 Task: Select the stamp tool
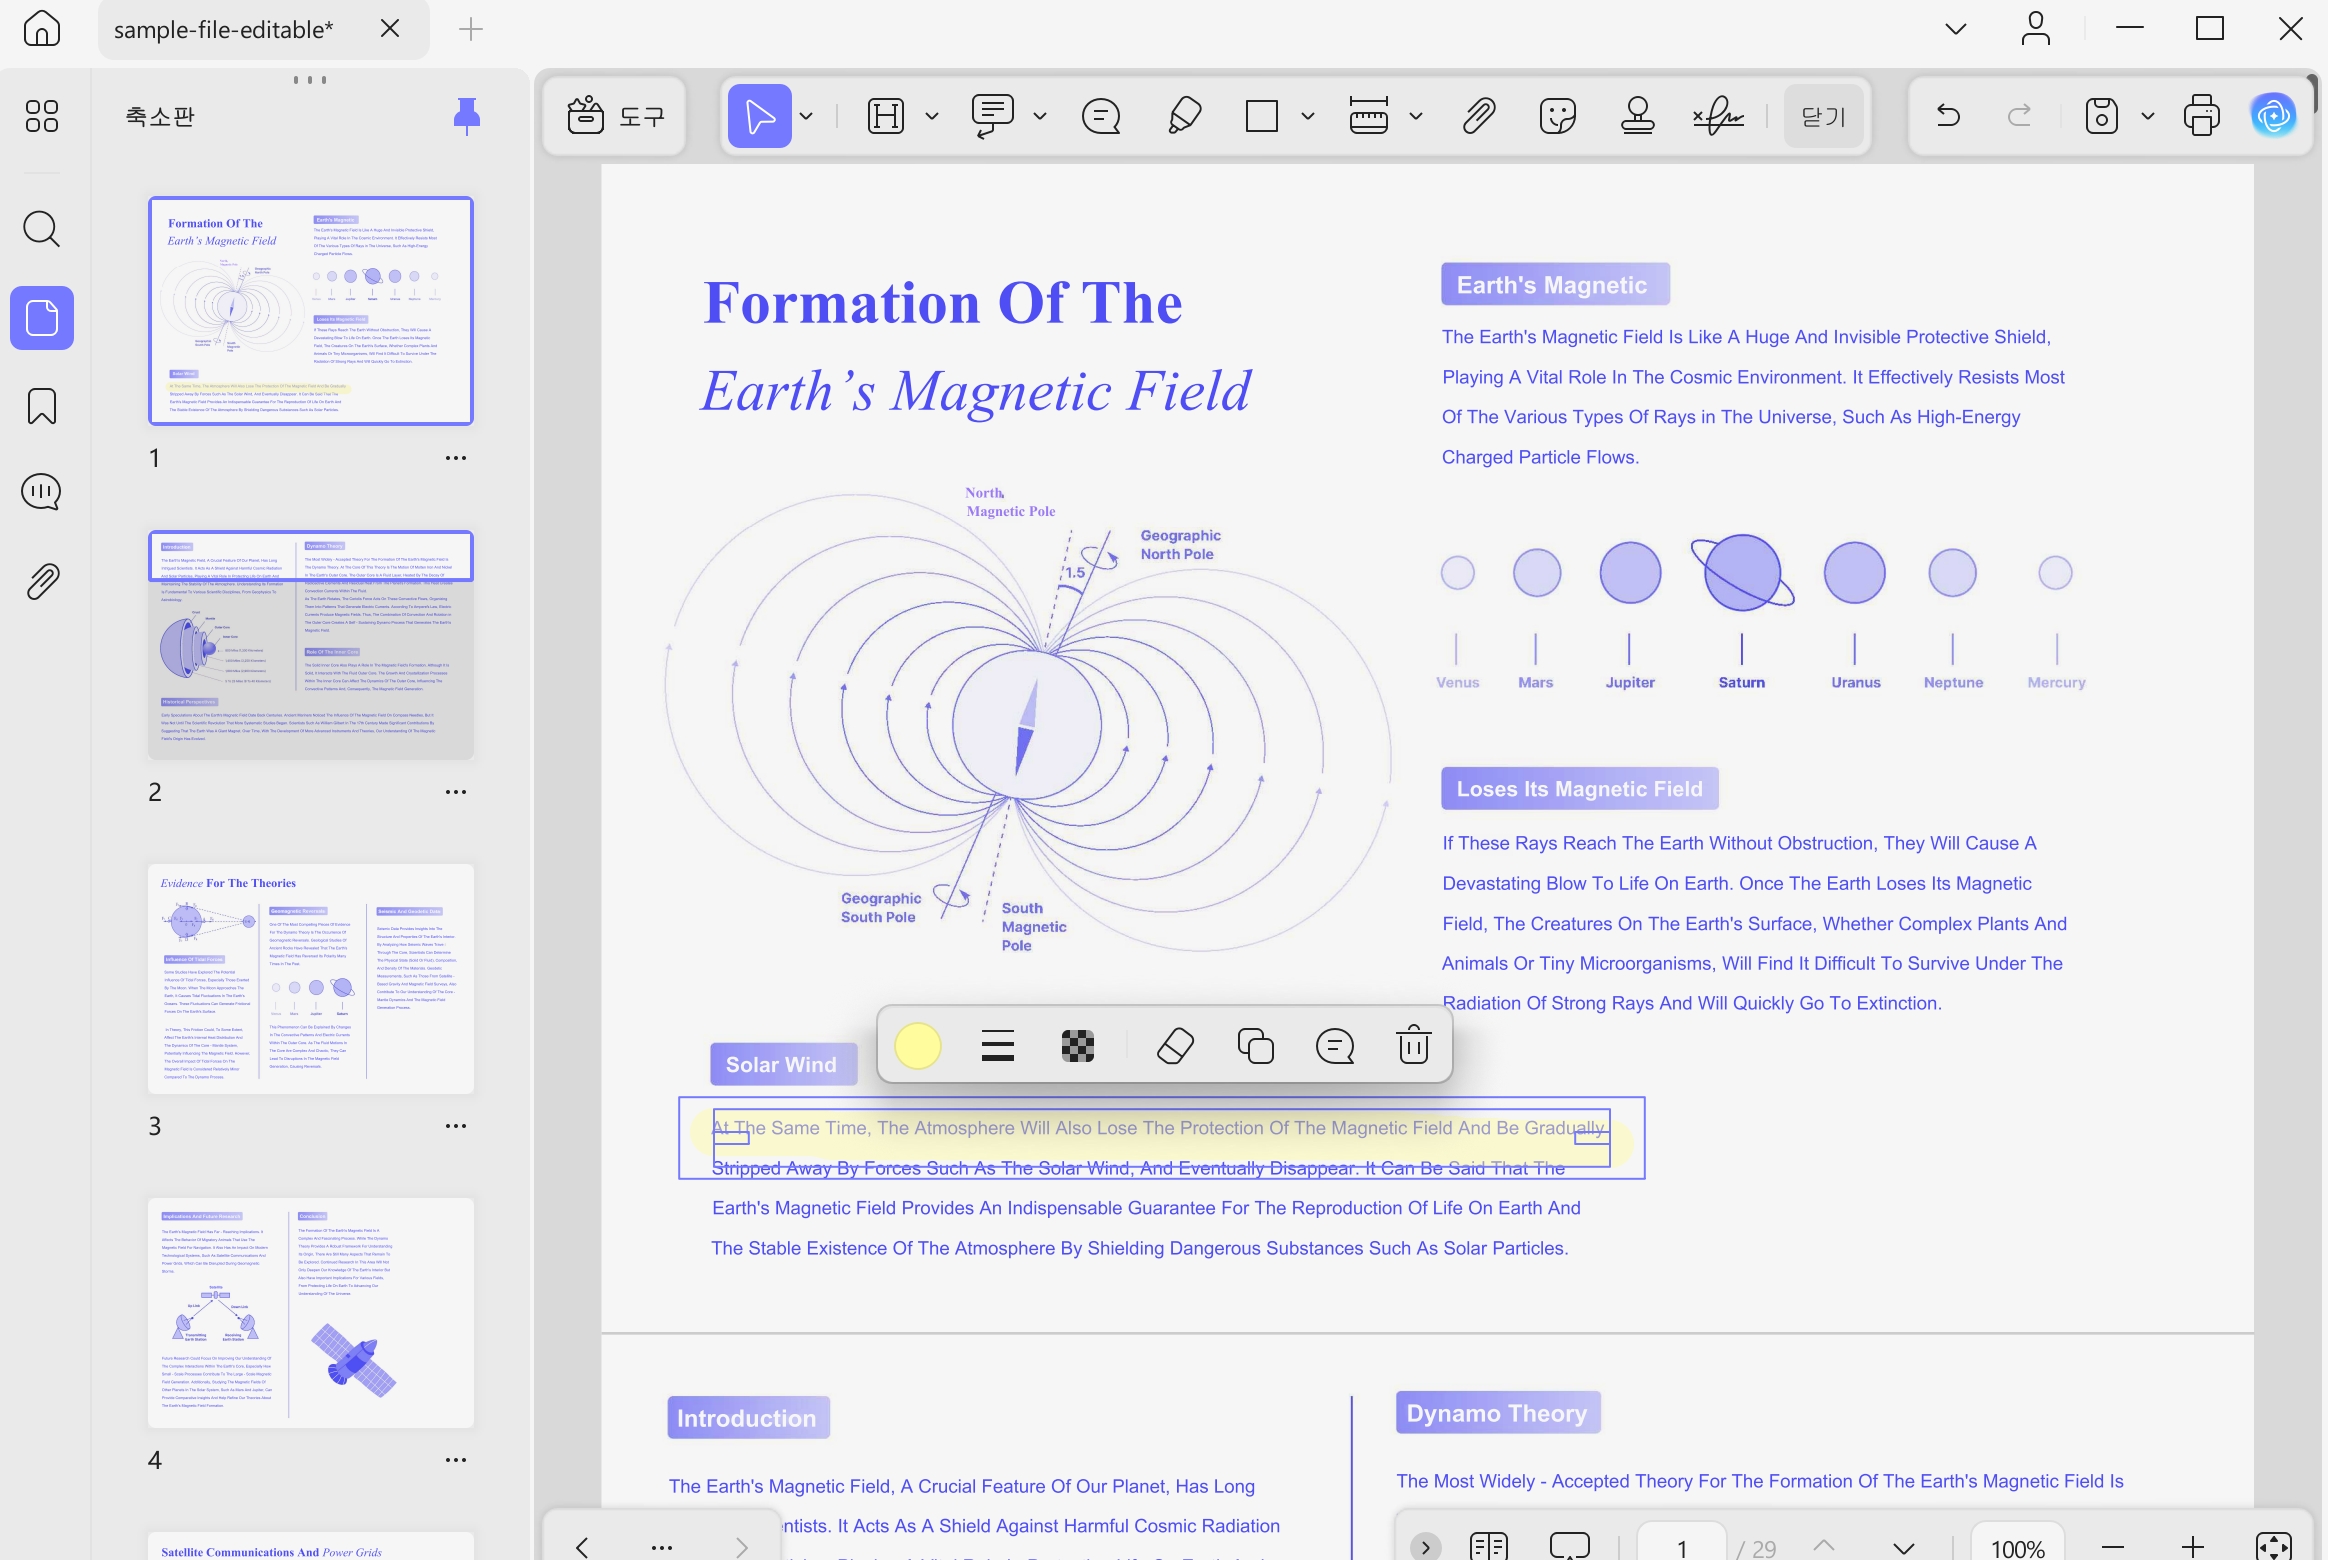[x=1637, y=116]
